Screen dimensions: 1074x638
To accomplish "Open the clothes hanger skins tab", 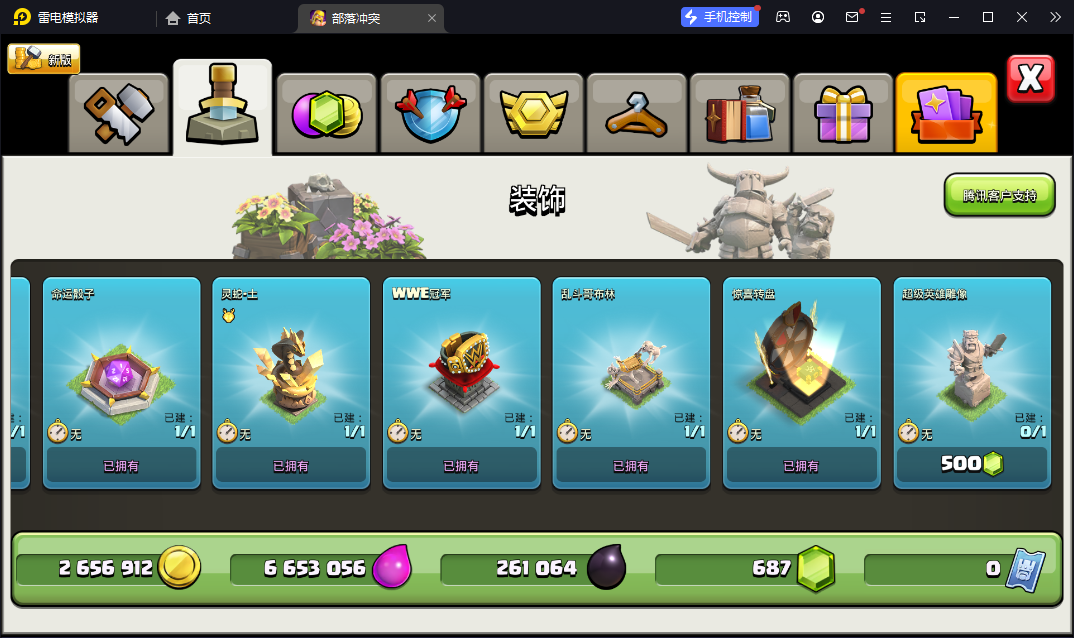I will point(636,113).
